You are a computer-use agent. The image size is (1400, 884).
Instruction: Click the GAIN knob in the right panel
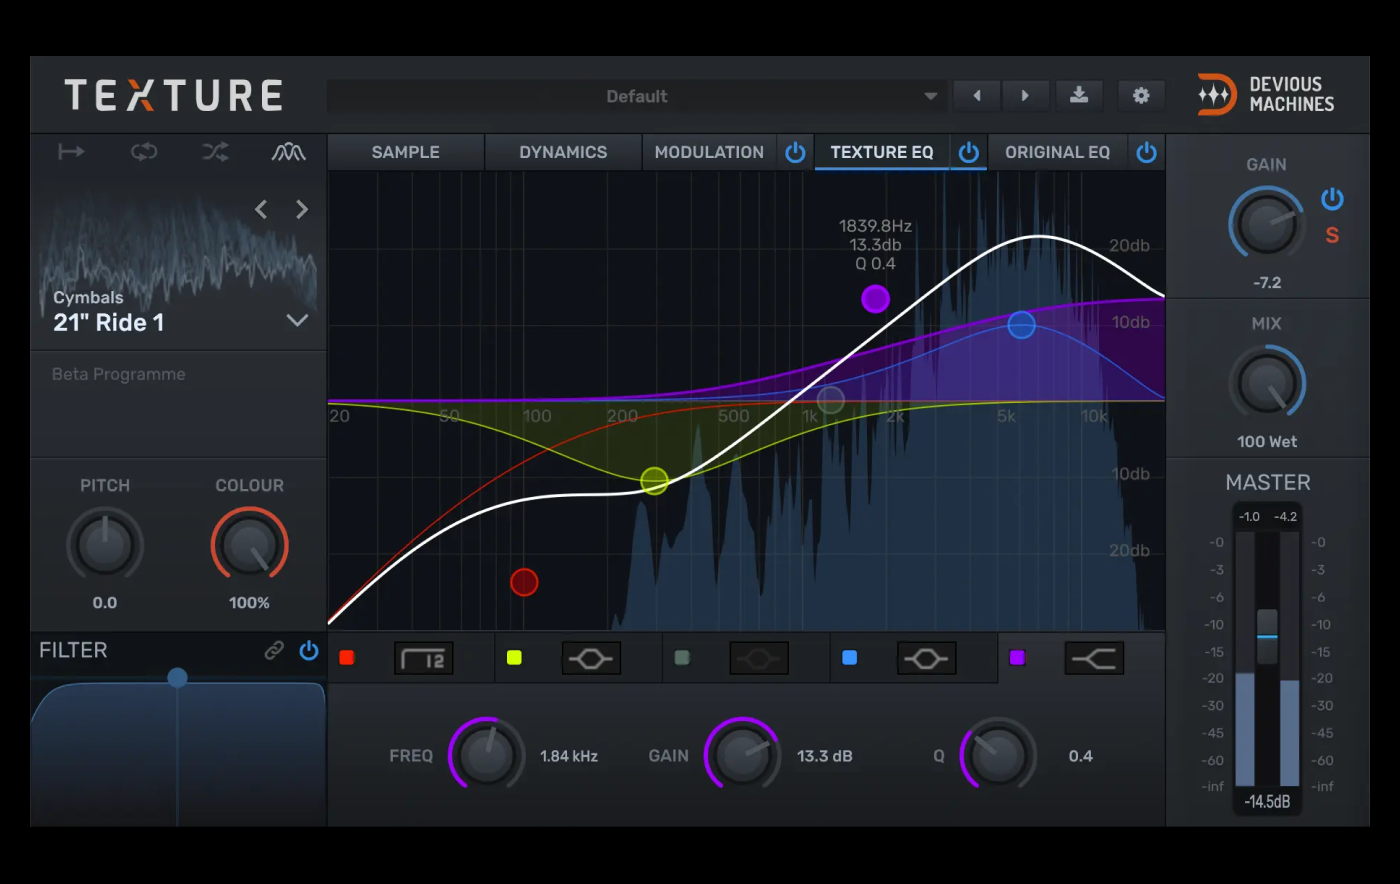[1267, 223]
